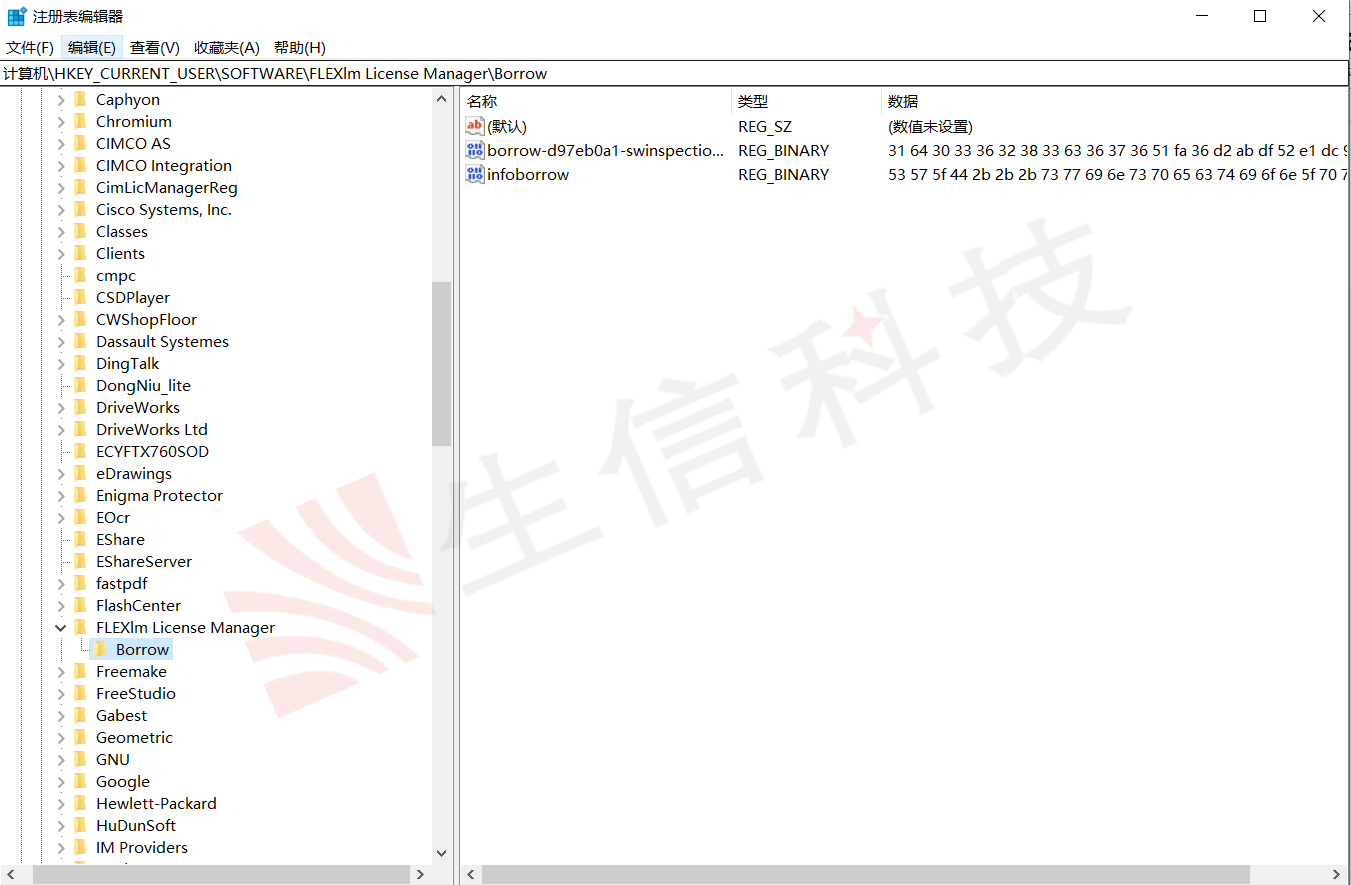This screenshot has height=885, width=1351.
Task: Click tree pane scroll-up arrow
Action: 441,99
